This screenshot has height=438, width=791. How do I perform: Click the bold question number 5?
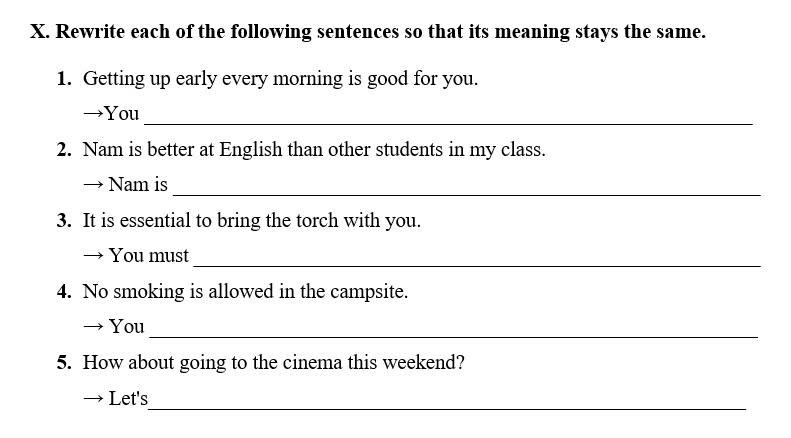[64, 362]
